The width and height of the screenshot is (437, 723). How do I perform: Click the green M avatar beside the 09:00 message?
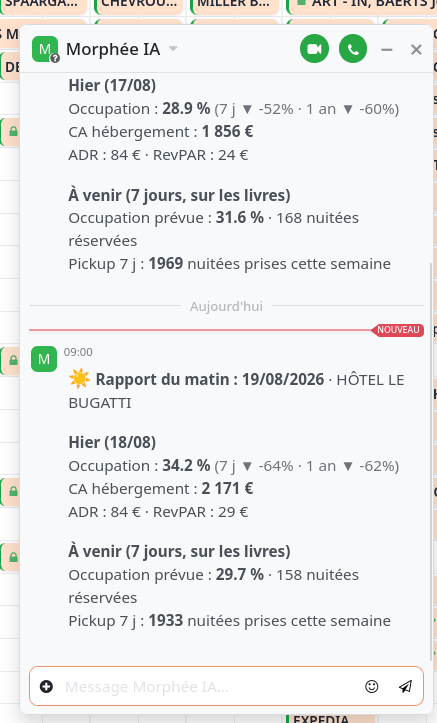[x=44, y=359]
